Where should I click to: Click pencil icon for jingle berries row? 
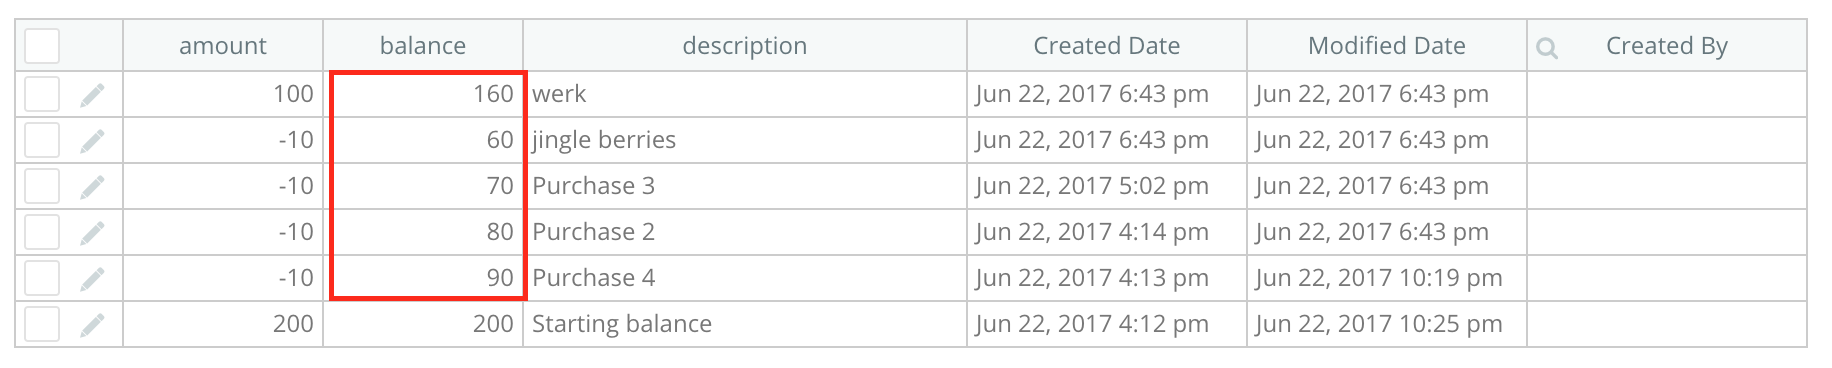[92, 141]
